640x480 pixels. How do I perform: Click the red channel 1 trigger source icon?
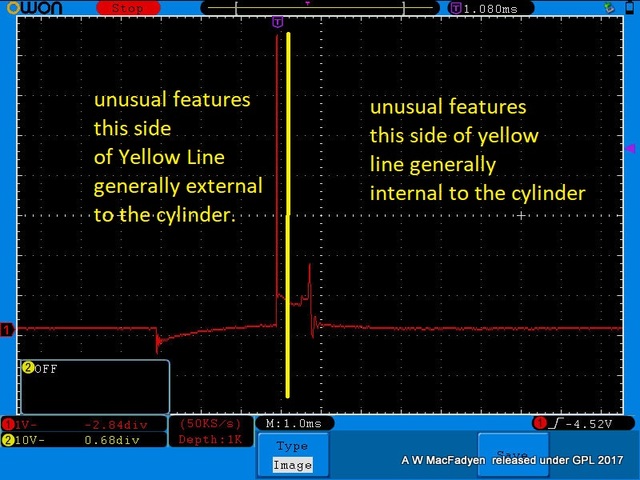pyautogui.click(x=540, y=424)
